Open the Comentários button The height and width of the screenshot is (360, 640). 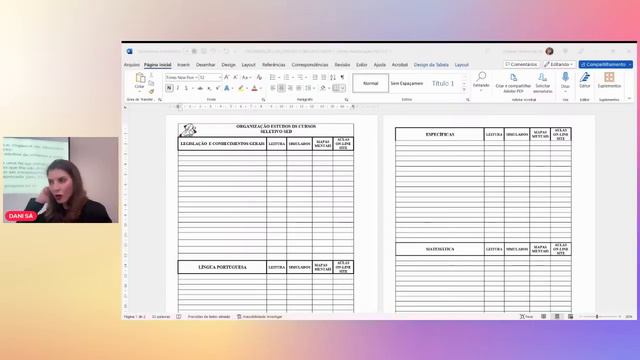pyautogui.click(x=521, y=64)
